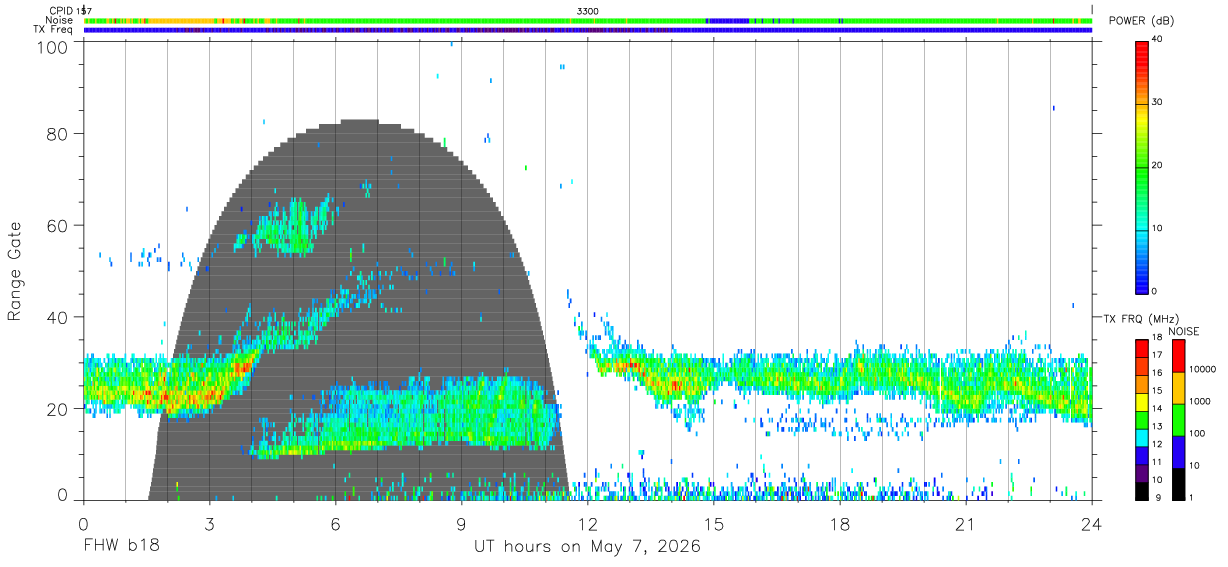The image size is (1228, 567).
Task: Click the 3 tick on UT hours axis
Action: click(x=209, y=522)
